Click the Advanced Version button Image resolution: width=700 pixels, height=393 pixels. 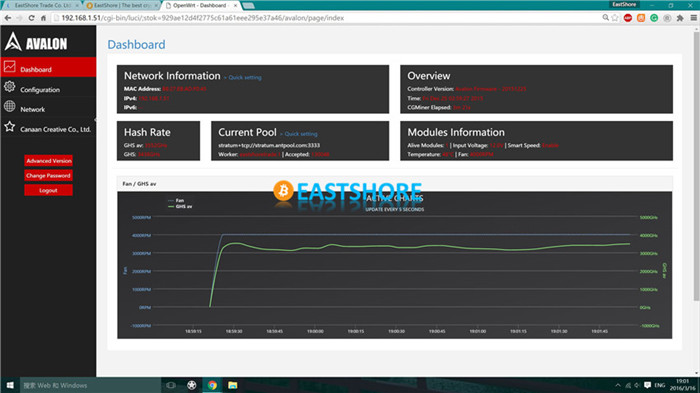(48, 161)
